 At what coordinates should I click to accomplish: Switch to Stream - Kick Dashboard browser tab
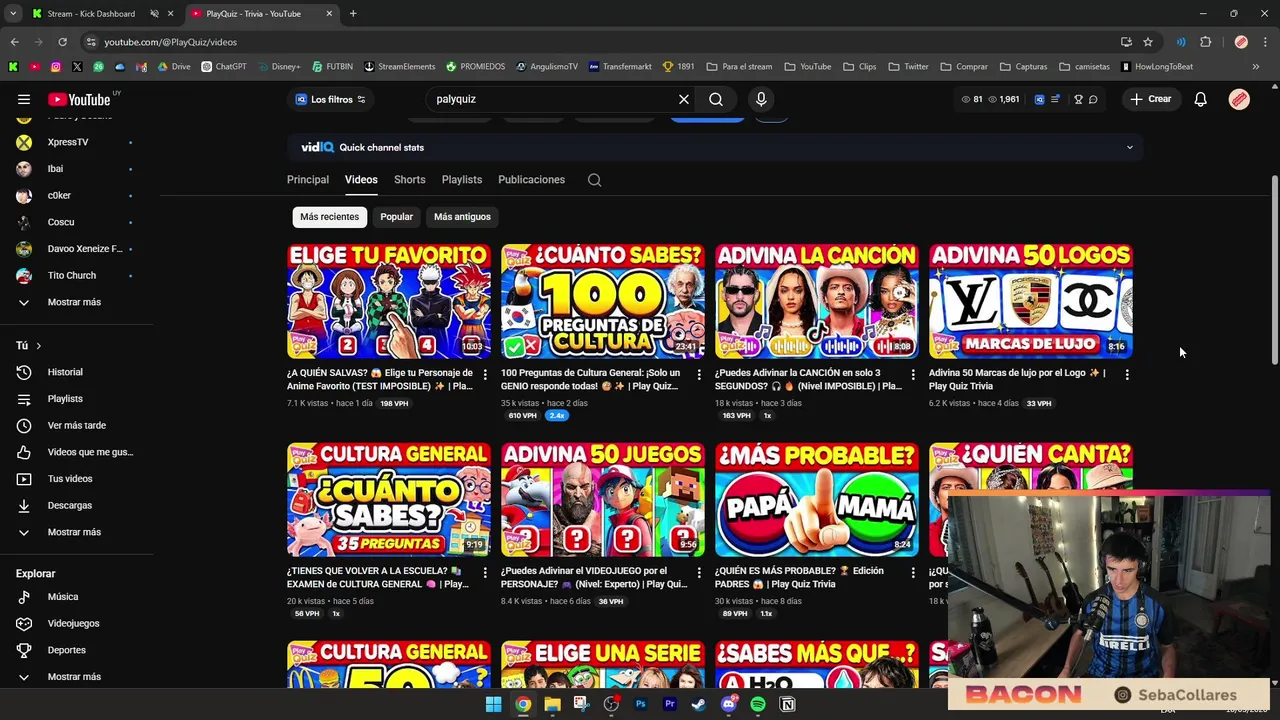[x=90, y=14]
